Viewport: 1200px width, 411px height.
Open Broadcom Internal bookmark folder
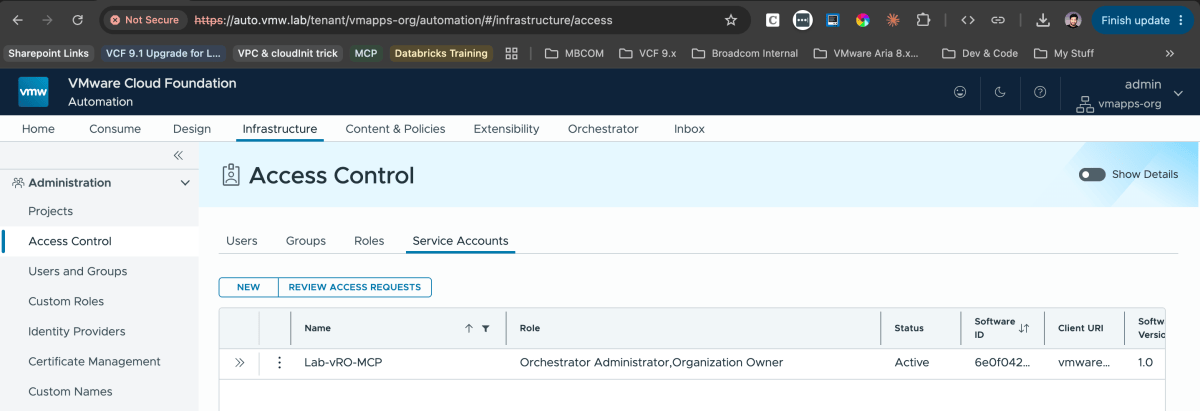[744, 53]
